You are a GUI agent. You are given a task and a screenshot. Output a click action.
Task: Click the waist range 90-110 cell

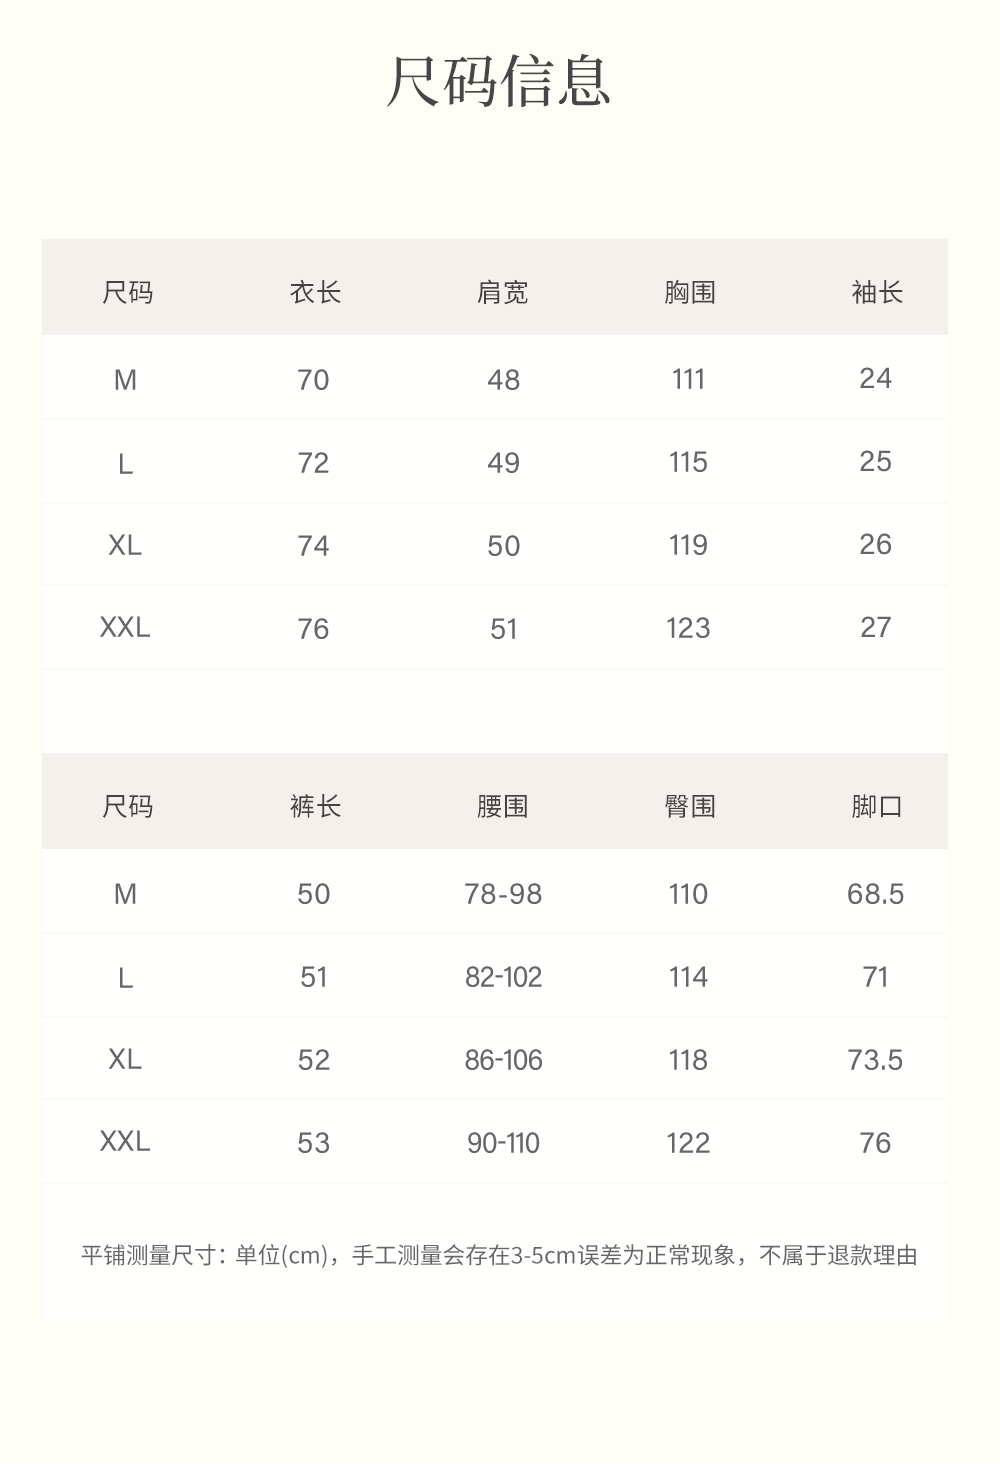pos(503,1143)
